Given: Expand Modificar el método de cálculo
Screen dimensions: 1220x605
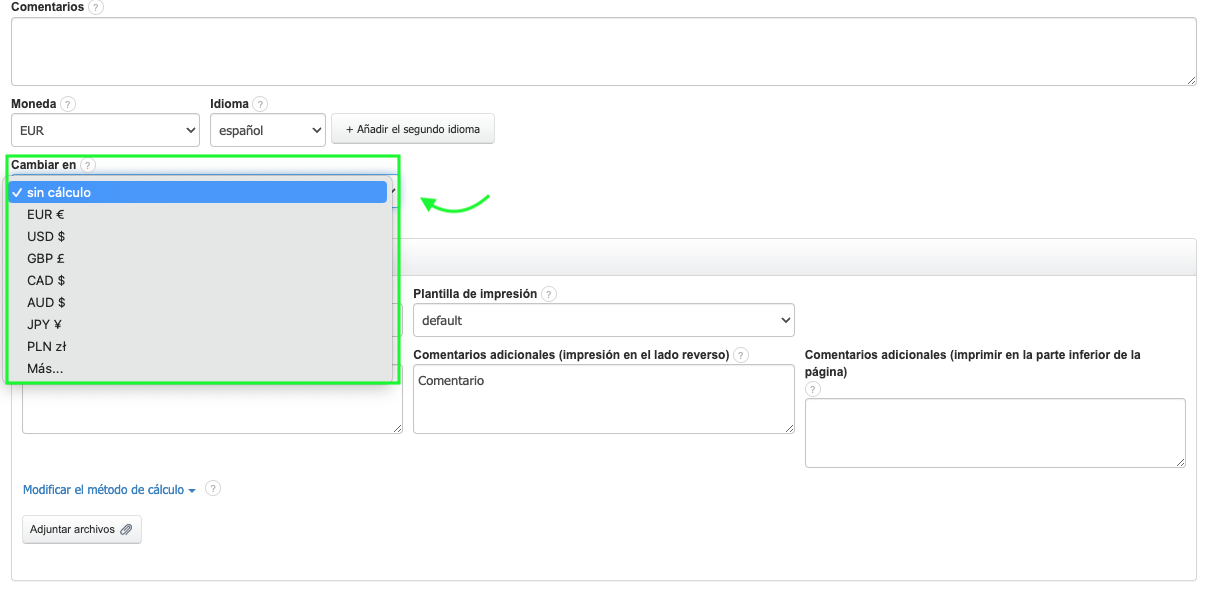Looking at the screenshot, I should click(109, 490).
